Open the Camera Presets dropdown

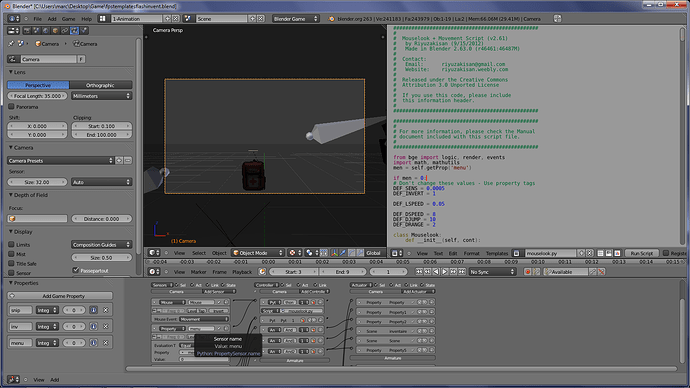tap(60, 161)
